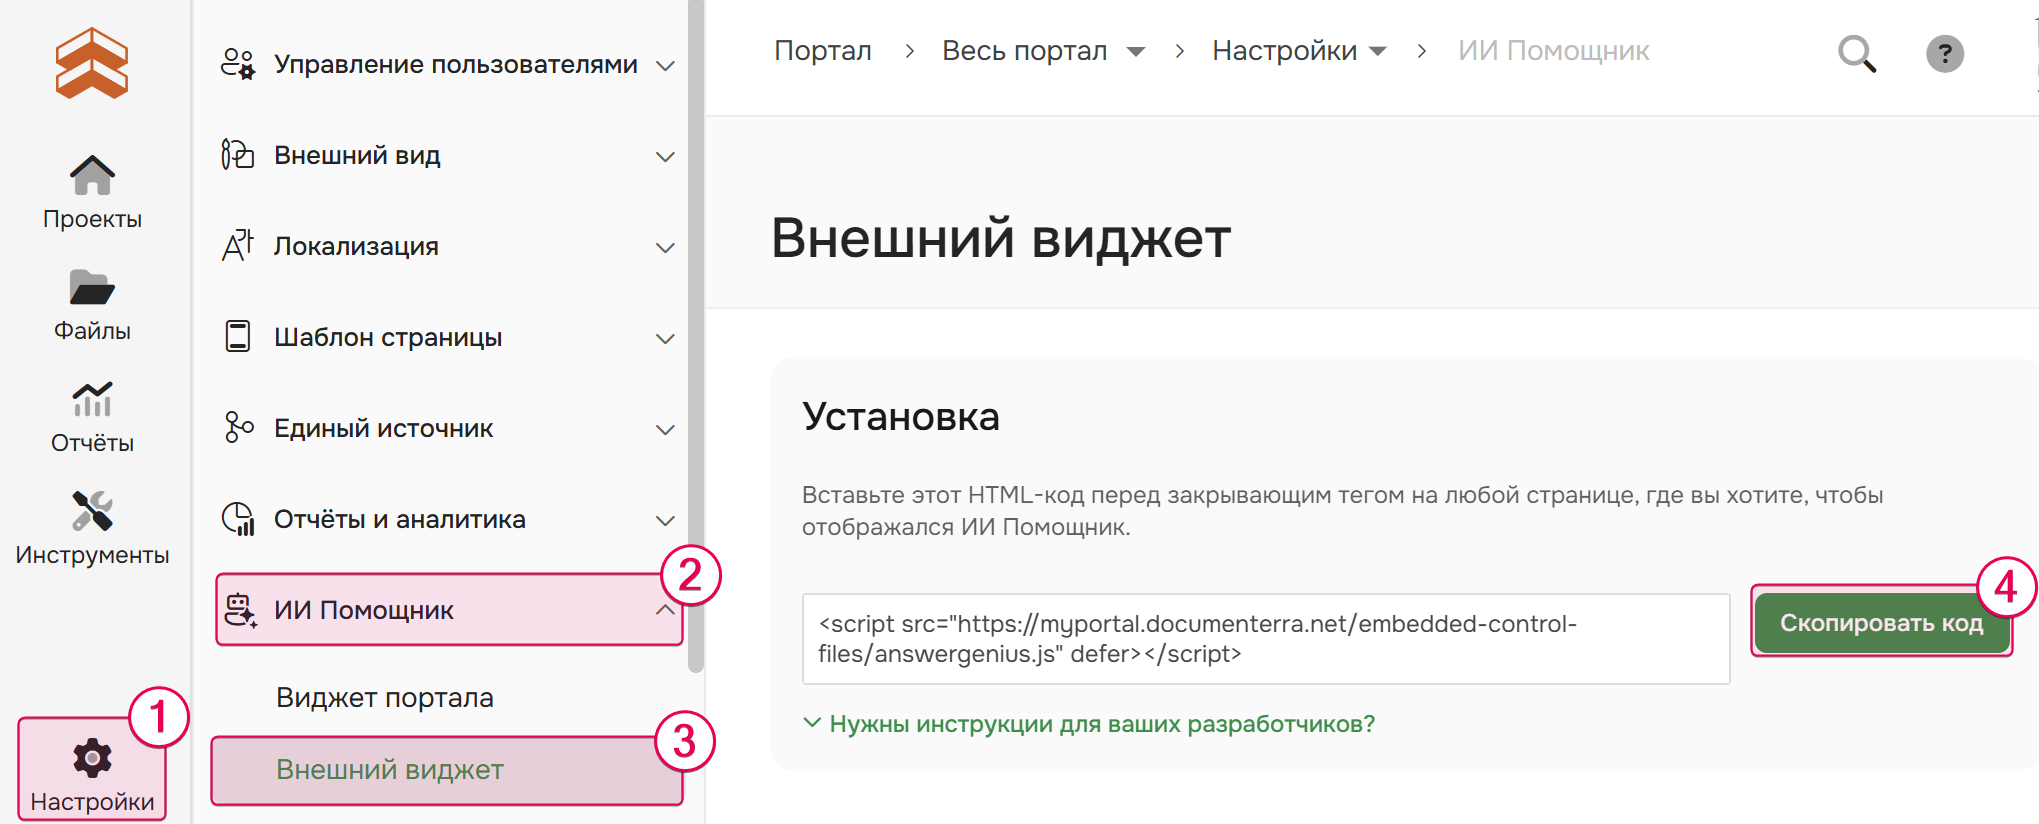This screenshot has height=824, width=2039.
Task: Expand the Локализация chevron
Action: [665, 248]
